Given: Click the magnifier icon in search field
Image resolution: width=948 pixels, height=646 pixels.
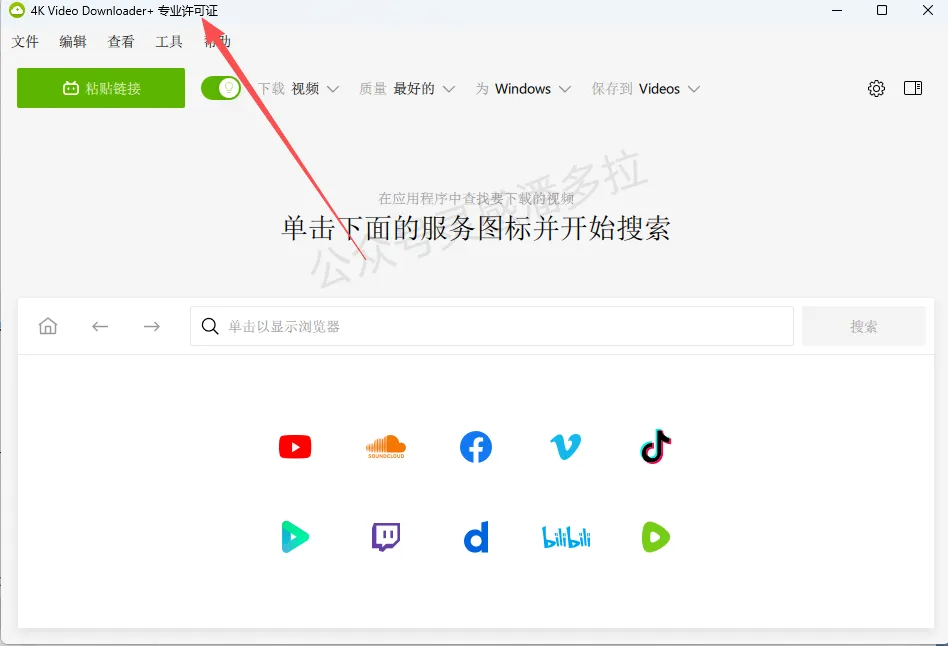Looking at the screenshot, I should [x=210, y=327].
